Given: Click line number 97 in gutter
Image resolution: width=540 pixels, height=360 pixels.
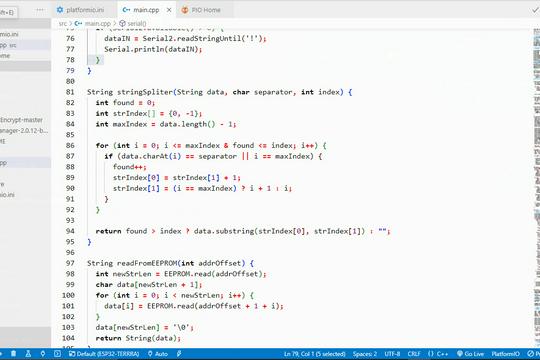Looking at the screenshot, I should click(70, 263).
